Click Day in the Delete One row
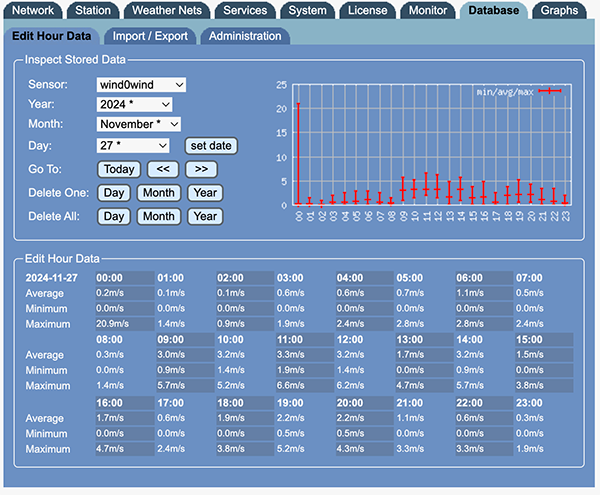 pos(114,193)
